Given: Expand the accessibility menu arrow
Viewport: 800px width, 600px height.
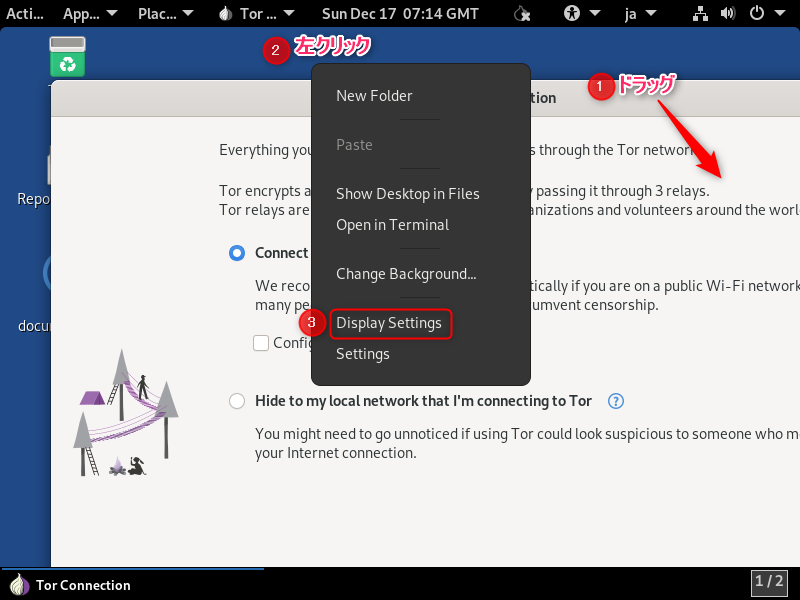Looking at the screenshot, I should pos(595,13).
